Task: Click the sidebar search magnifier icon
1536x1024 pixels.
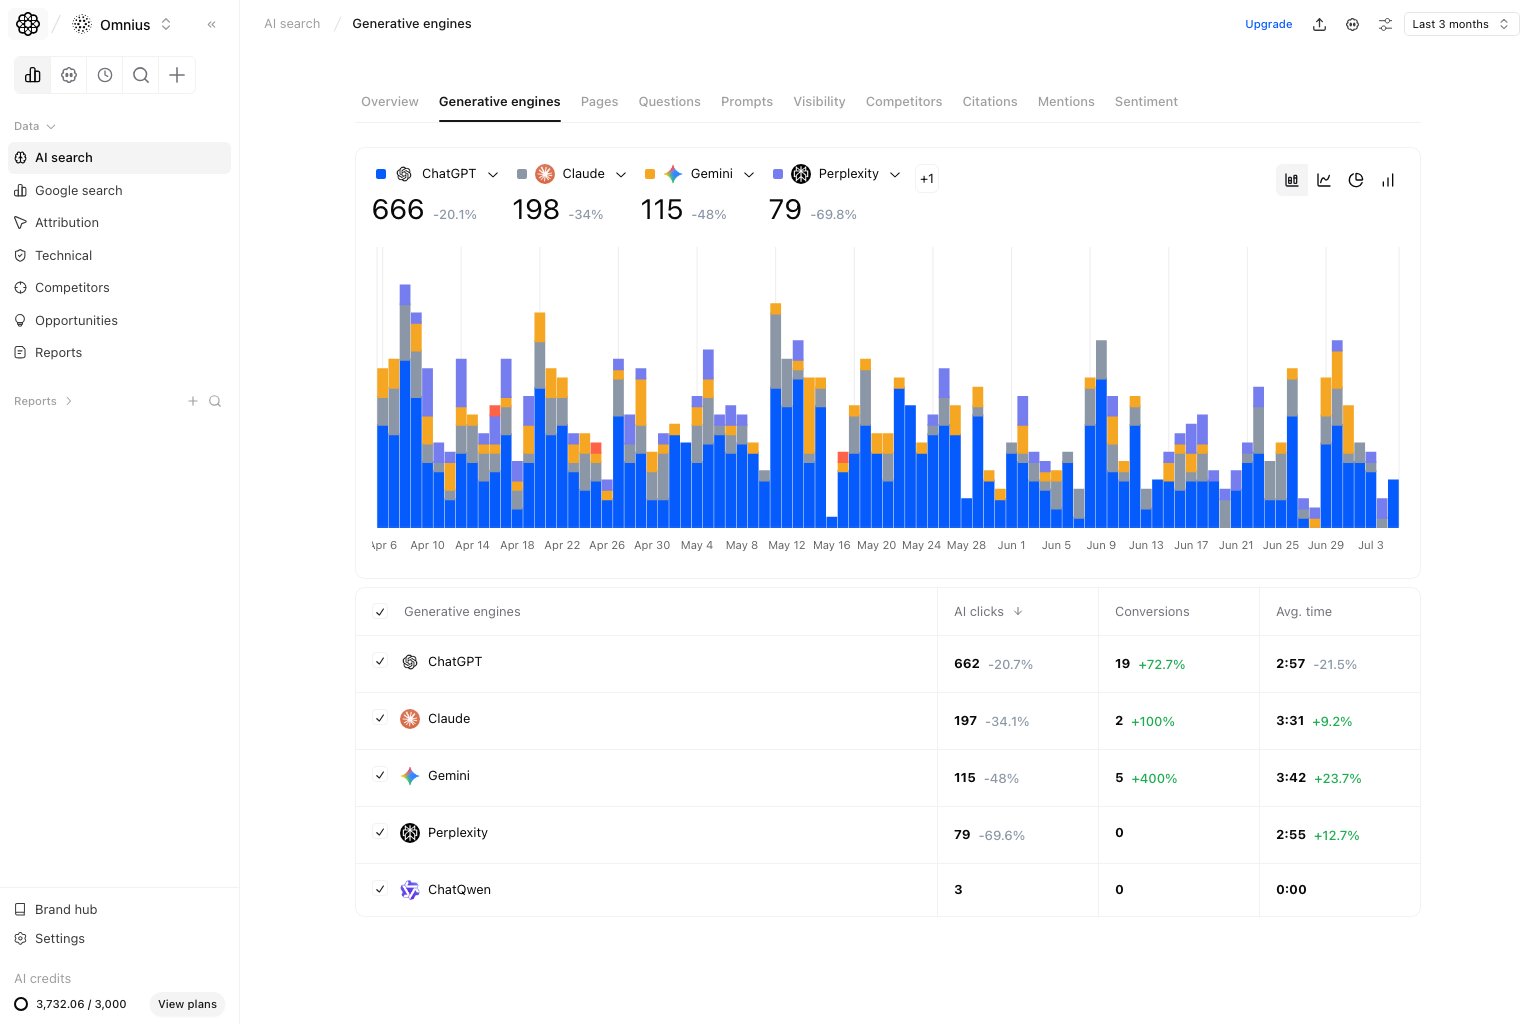Action: [141, 75]
